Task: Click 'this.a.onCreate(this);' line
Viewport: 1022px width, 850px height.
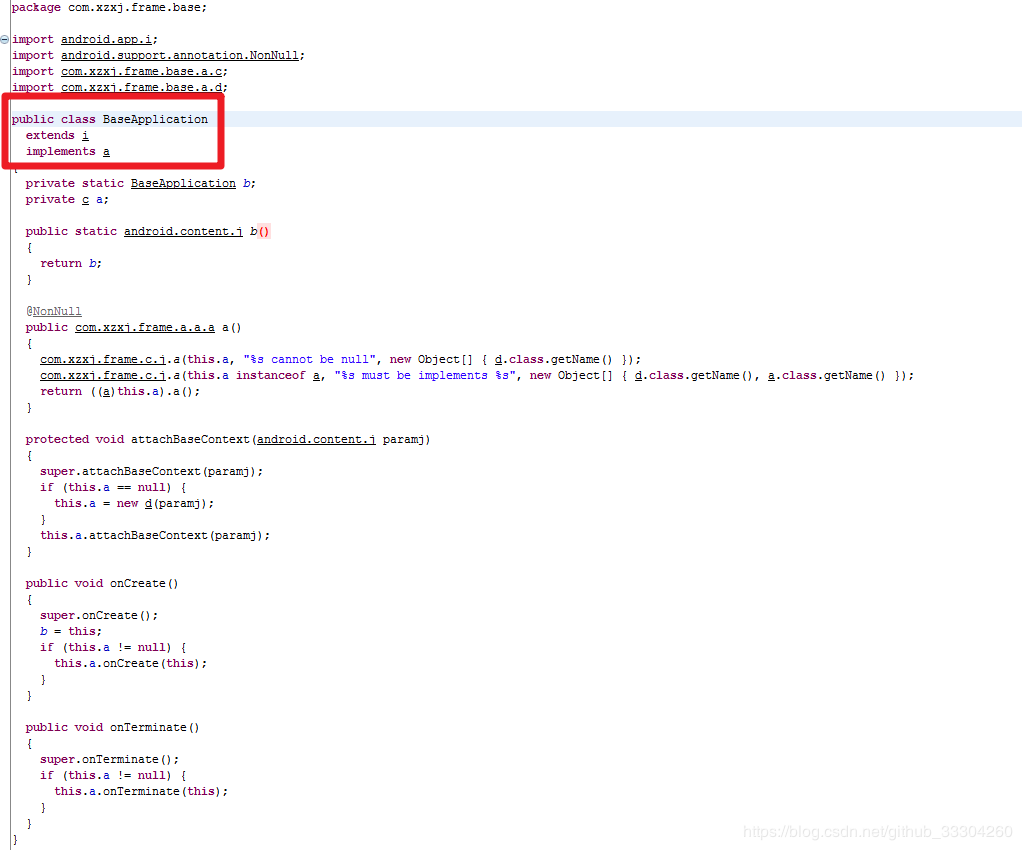Action: pos(130,664)
